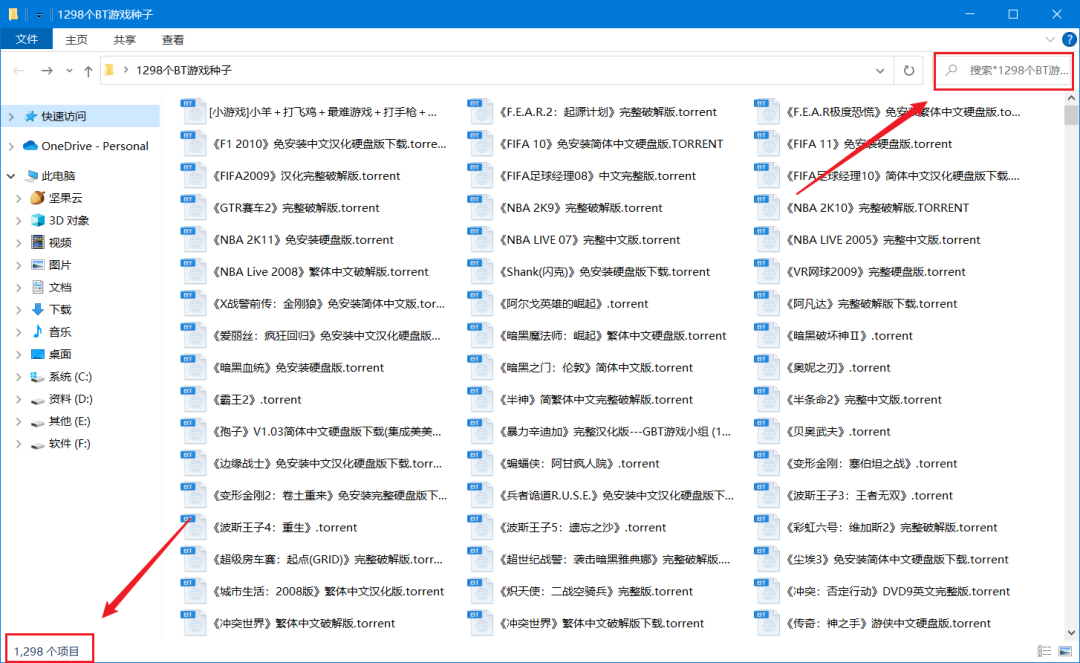1080x663 pixels.
Task: Expand the 坚果云 tree node arrow
Action: tap(19, 198)
